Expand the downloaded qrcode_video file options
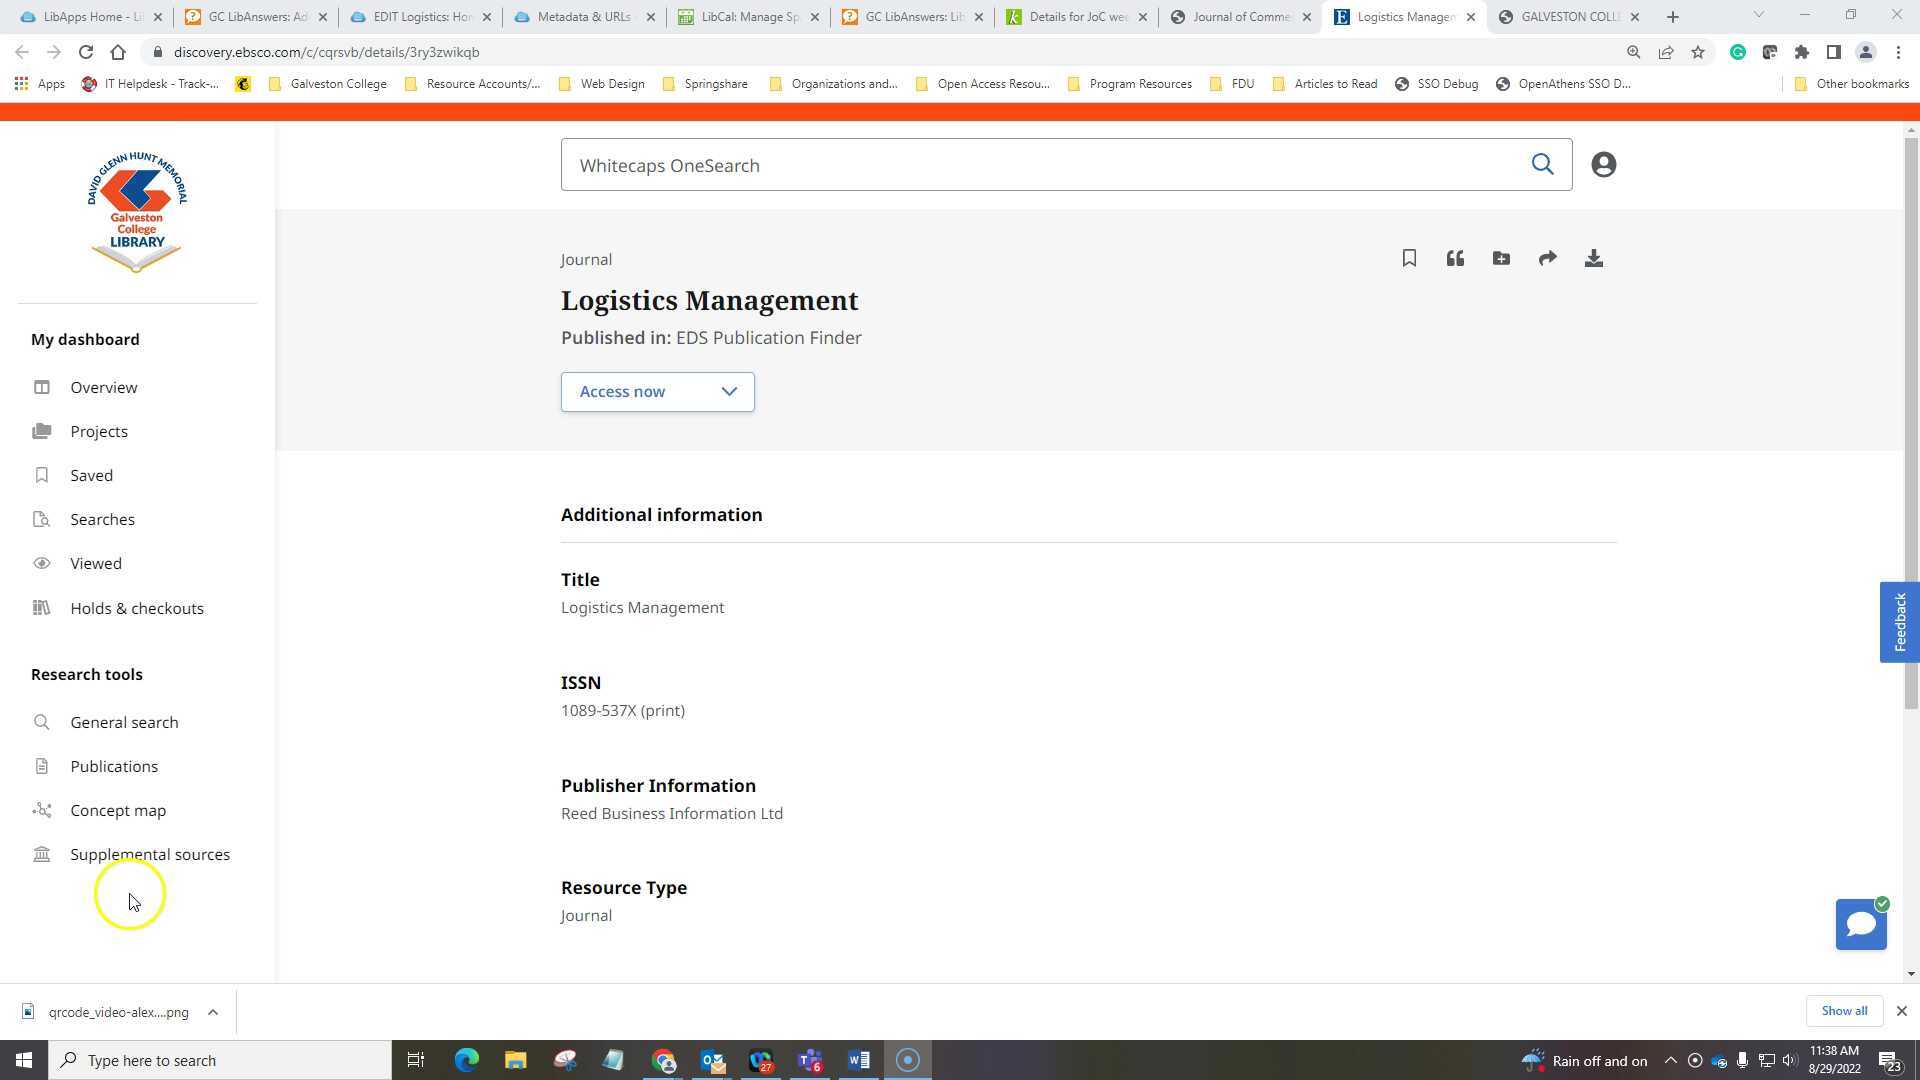 tap(212, 1012)
